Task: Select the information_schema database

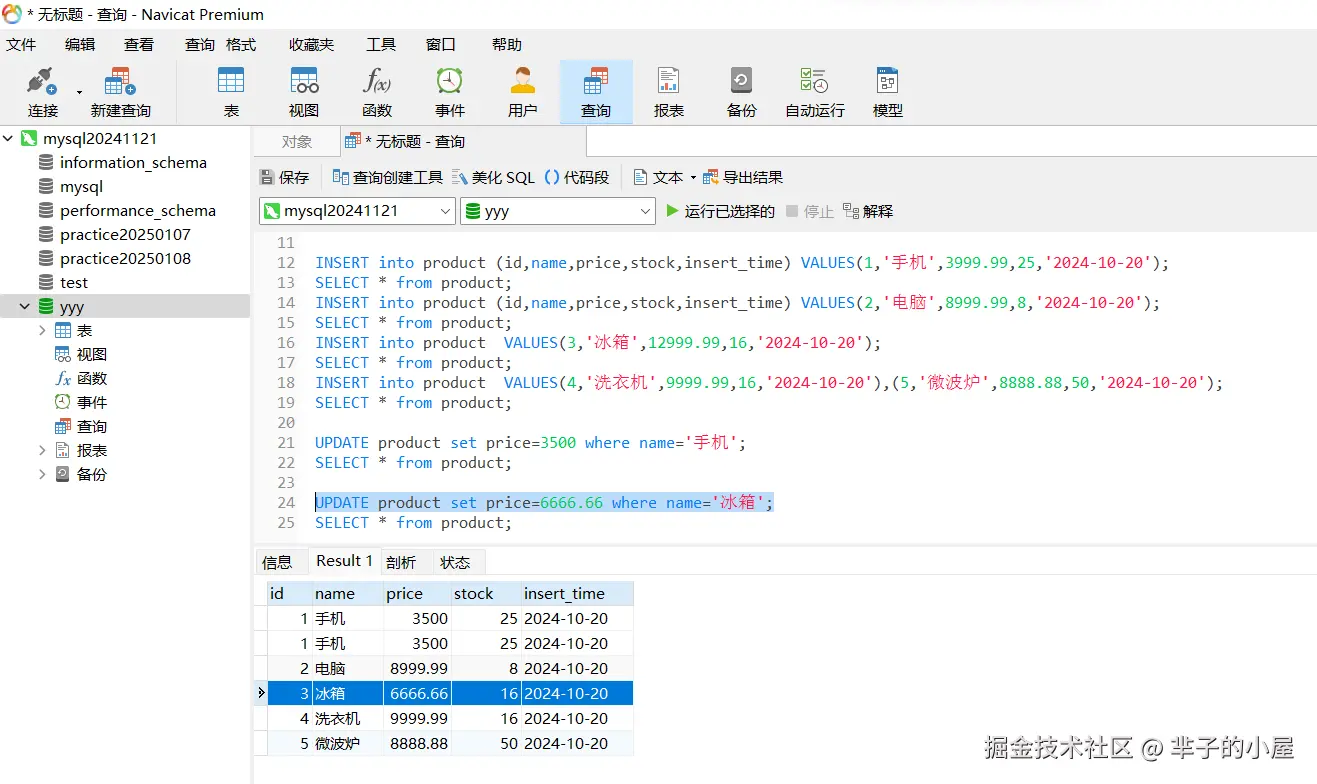Action: [133, 162]
